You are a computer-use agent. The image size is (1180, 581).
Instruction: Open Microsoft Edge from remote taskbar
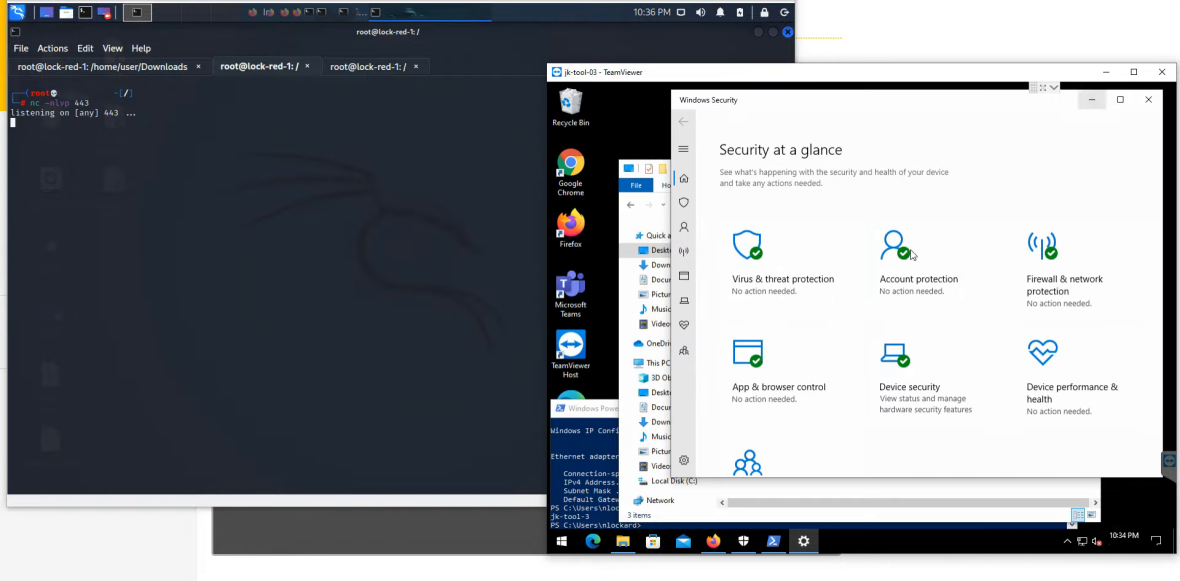[x=593, y=541]
